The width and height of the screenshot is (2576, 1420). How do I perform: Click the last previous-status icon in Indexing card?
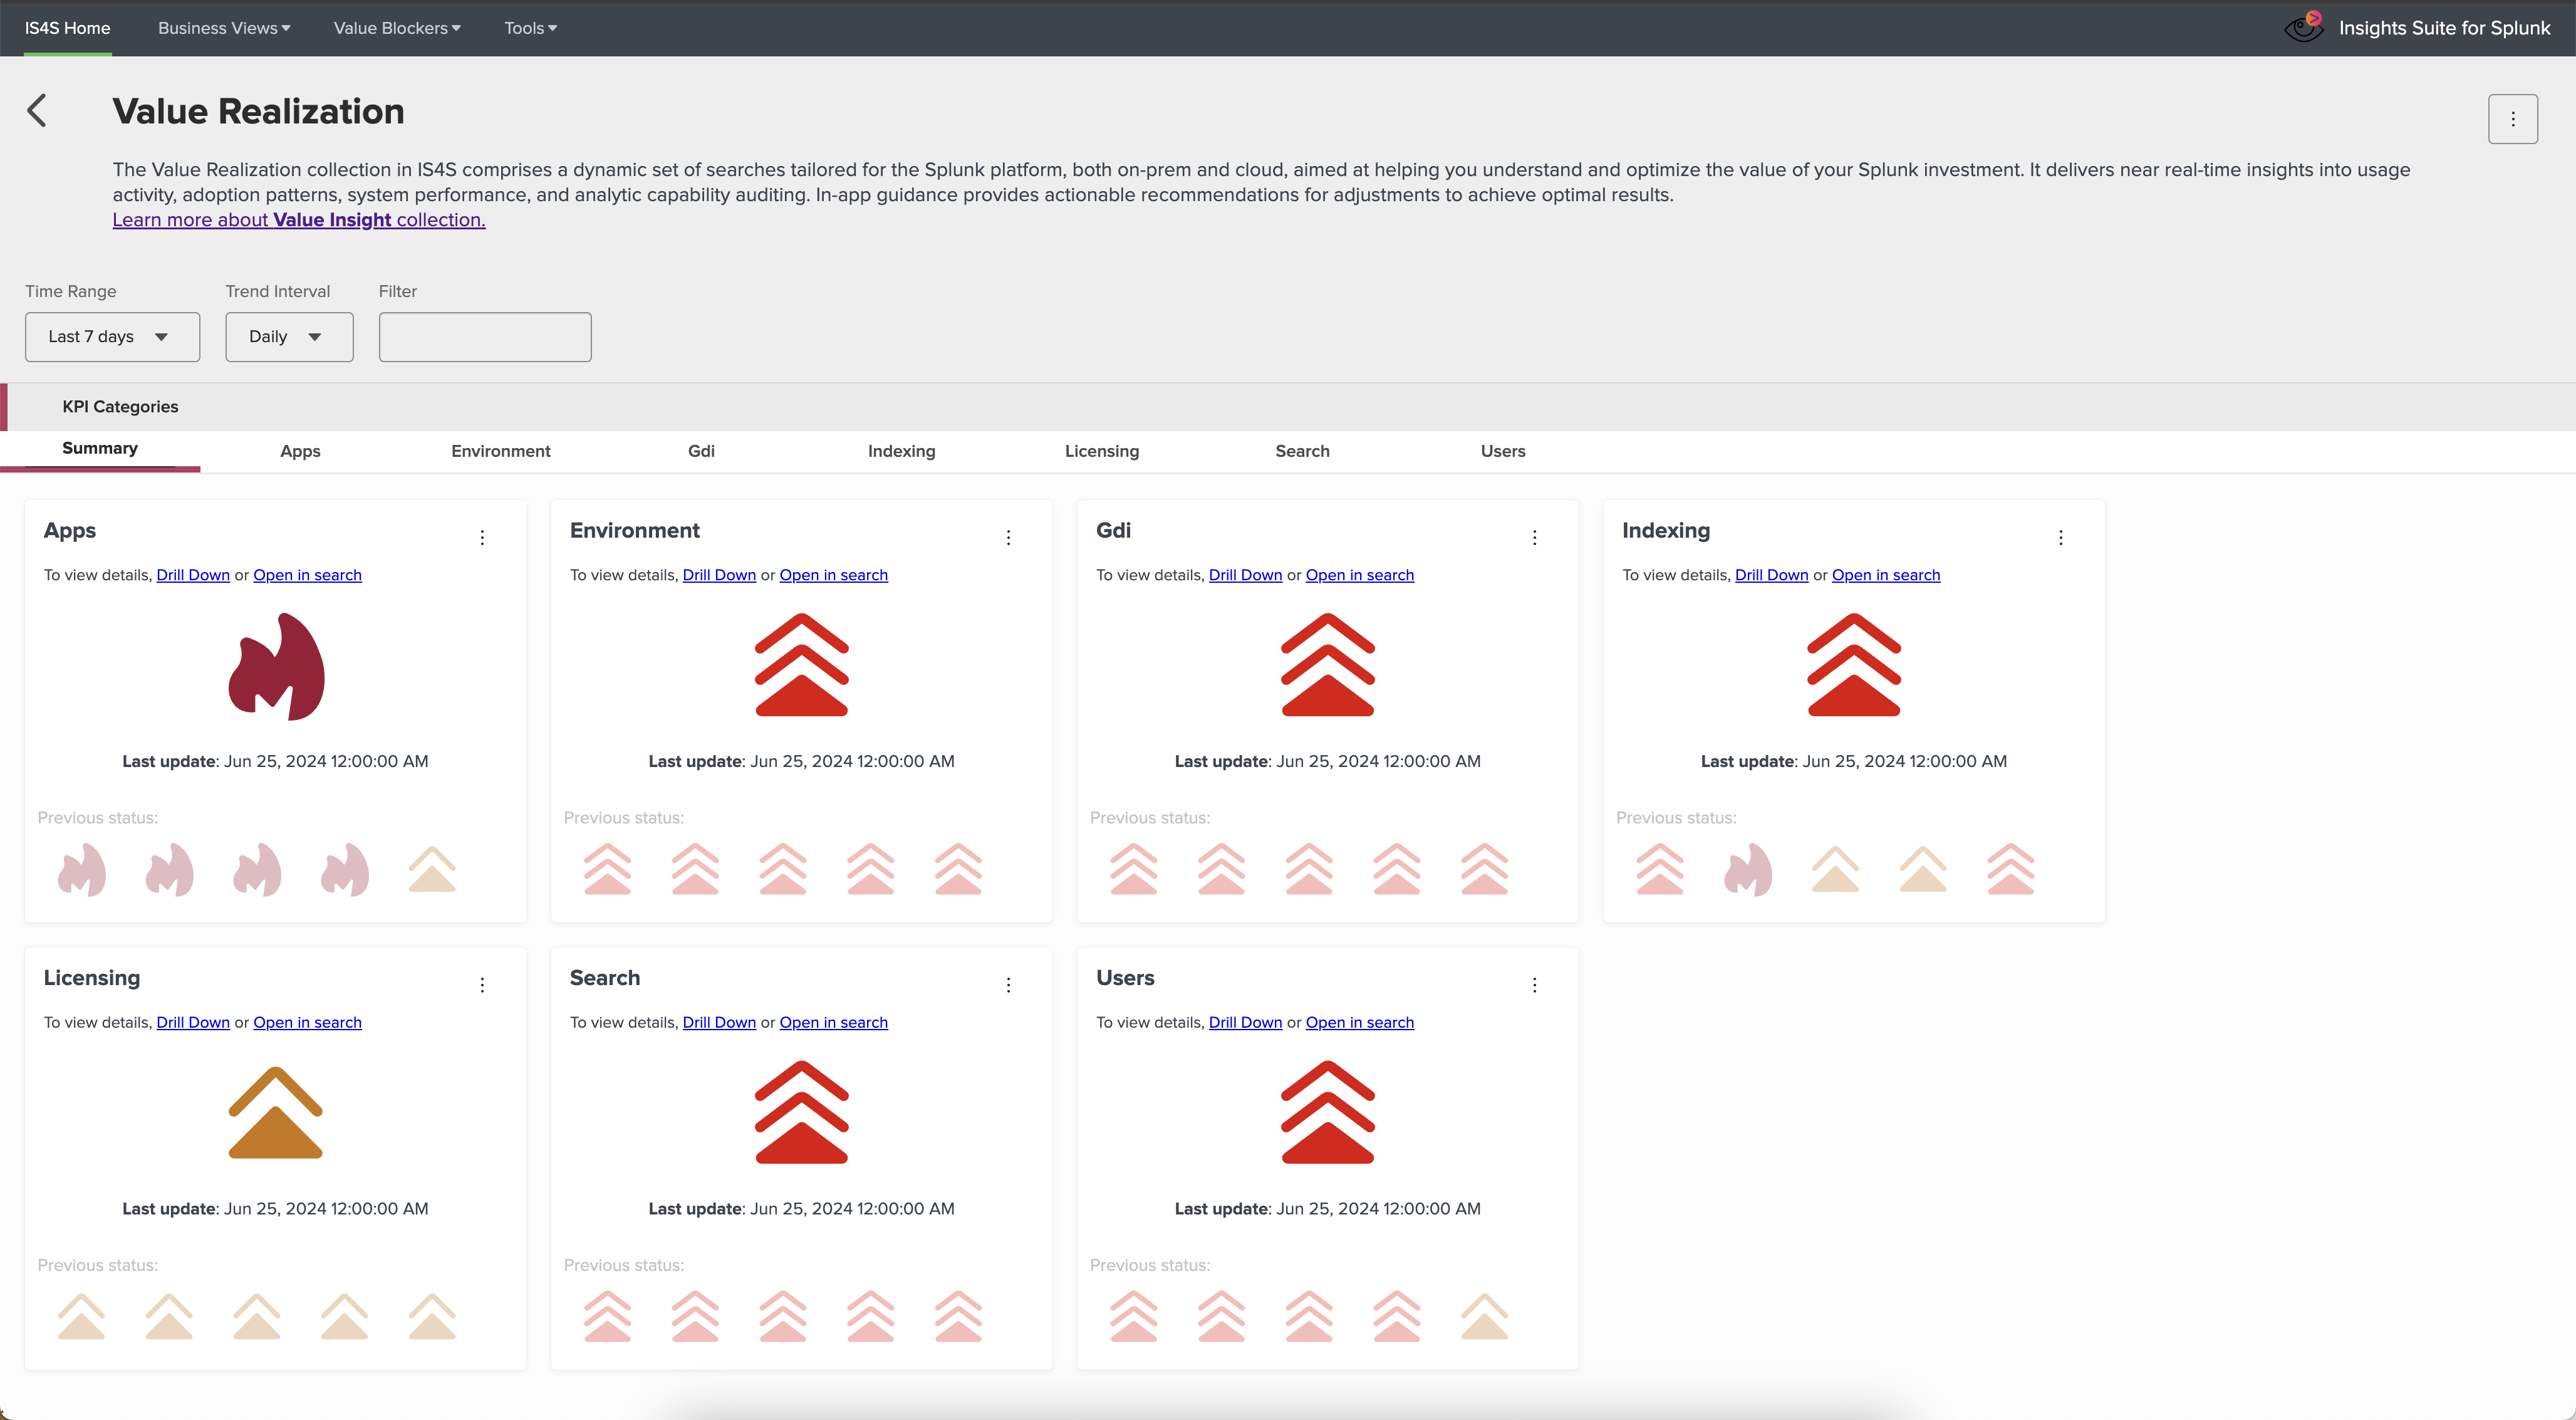2010,870
